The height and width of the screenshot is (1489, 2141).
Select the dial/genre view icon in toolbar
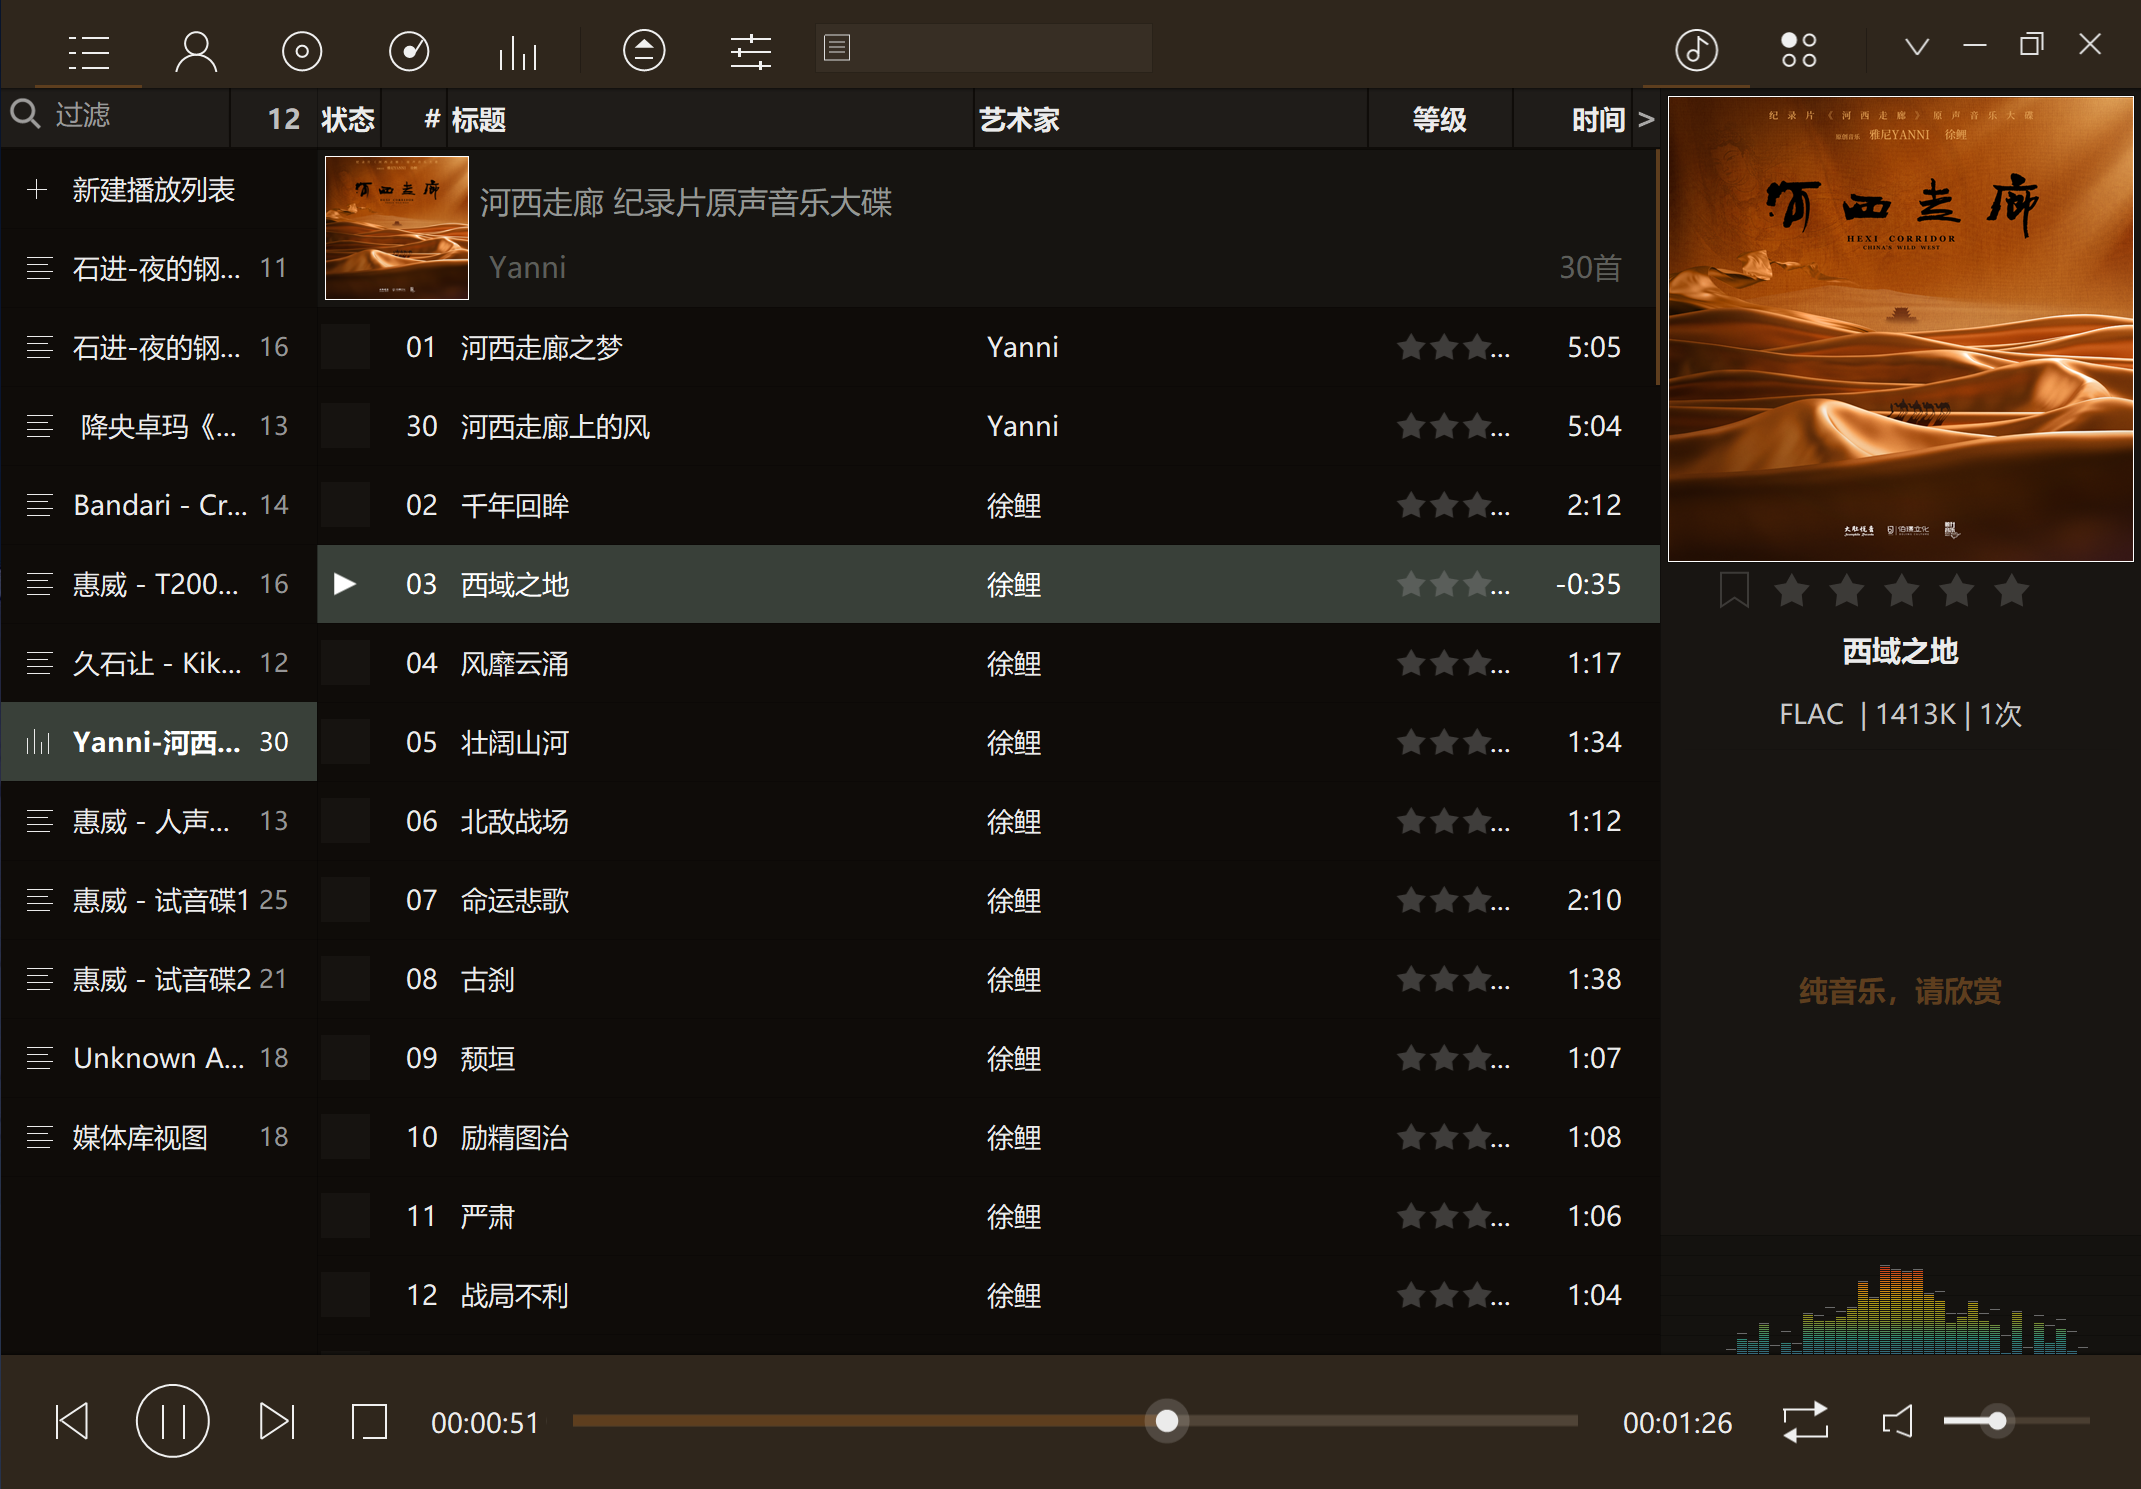coord(409,51)
